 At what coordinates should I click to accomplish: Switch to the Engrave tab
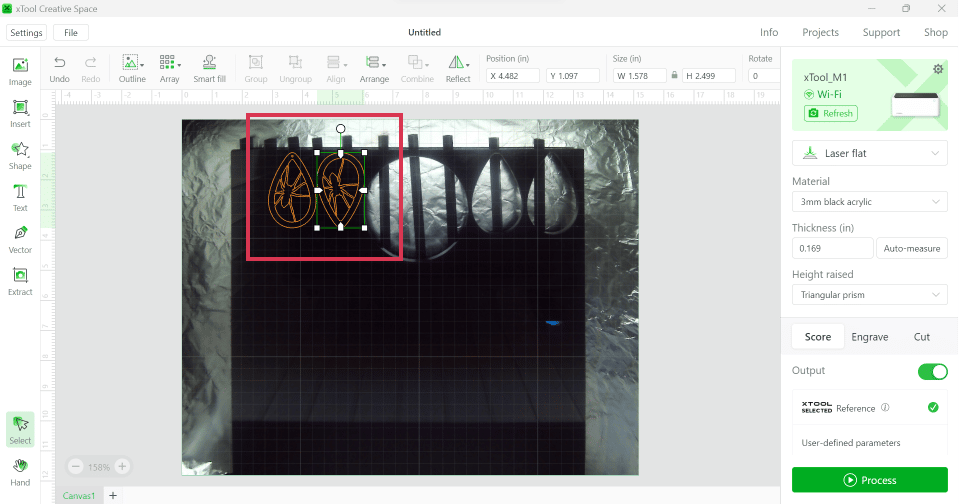[x=869, y=336]
